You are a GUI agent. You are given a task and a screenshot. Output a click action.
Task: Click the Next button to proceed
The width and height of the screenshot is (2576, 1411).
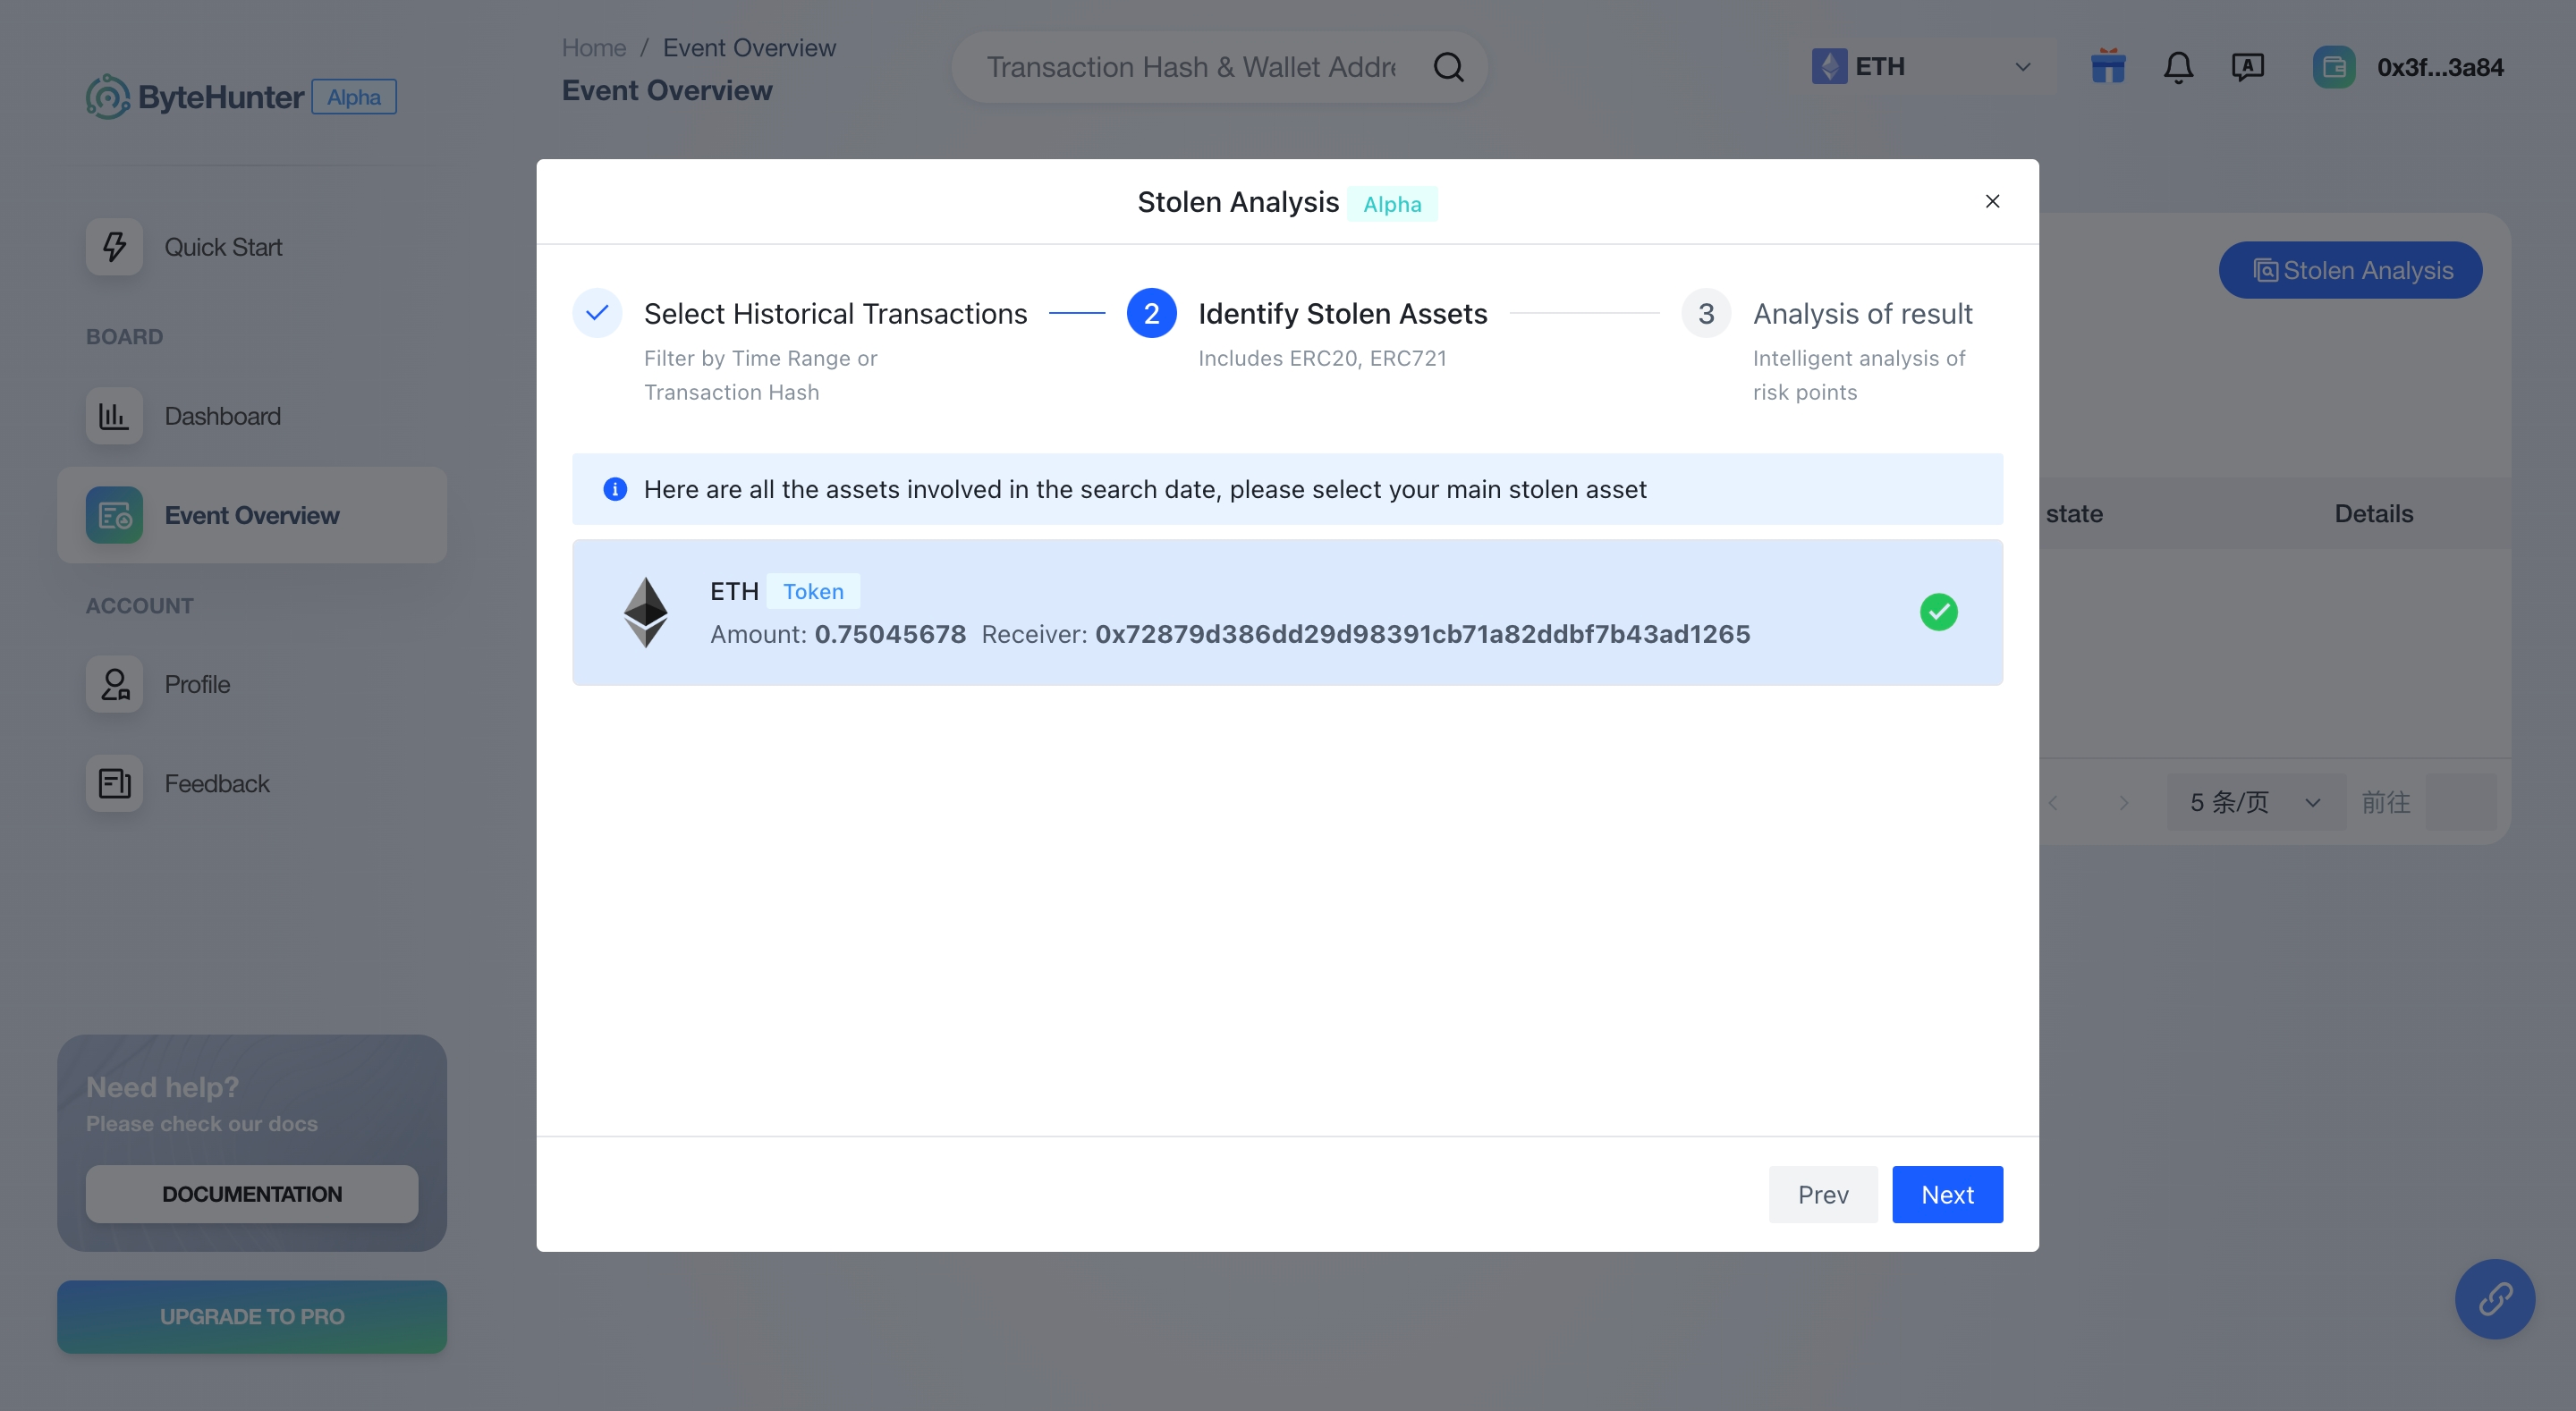coord(1947,1194)
